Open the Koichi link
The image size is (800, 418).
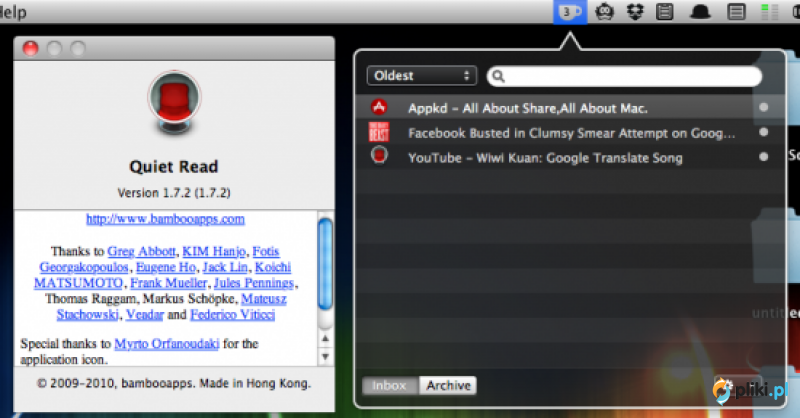tap(273, 267)
